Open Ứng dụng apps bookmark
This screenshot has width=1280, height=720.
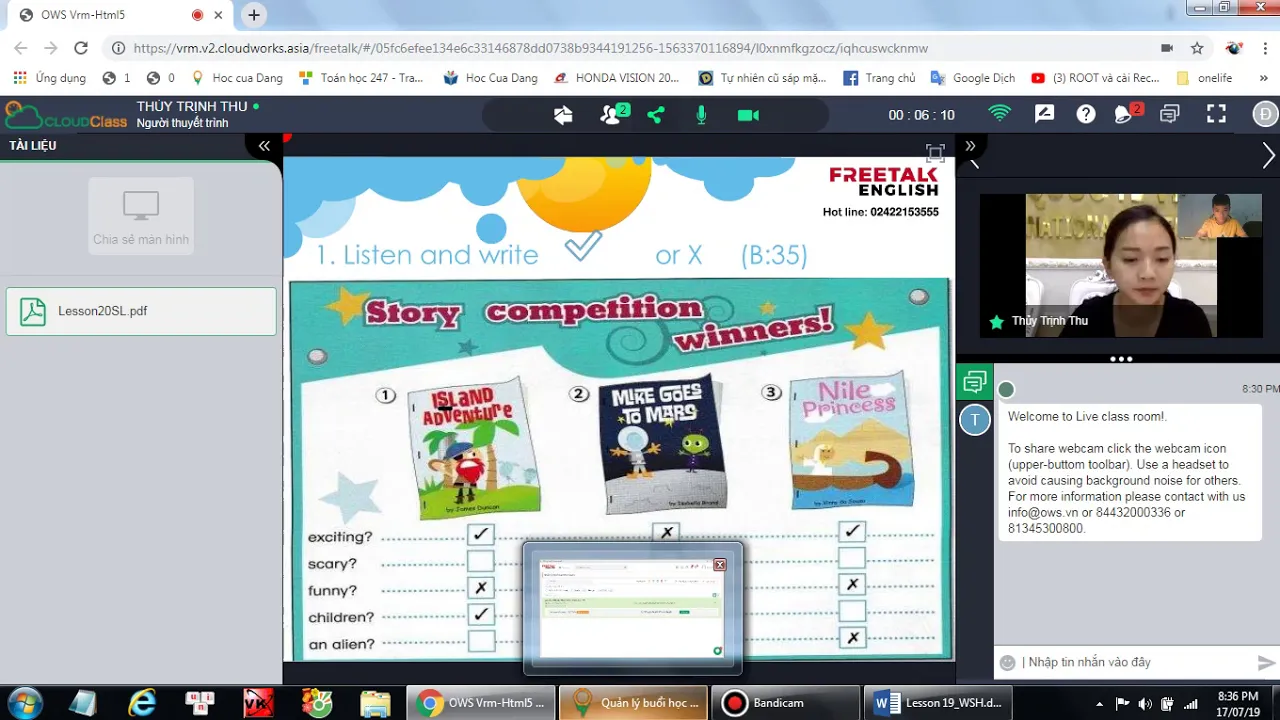coord(50,78)
